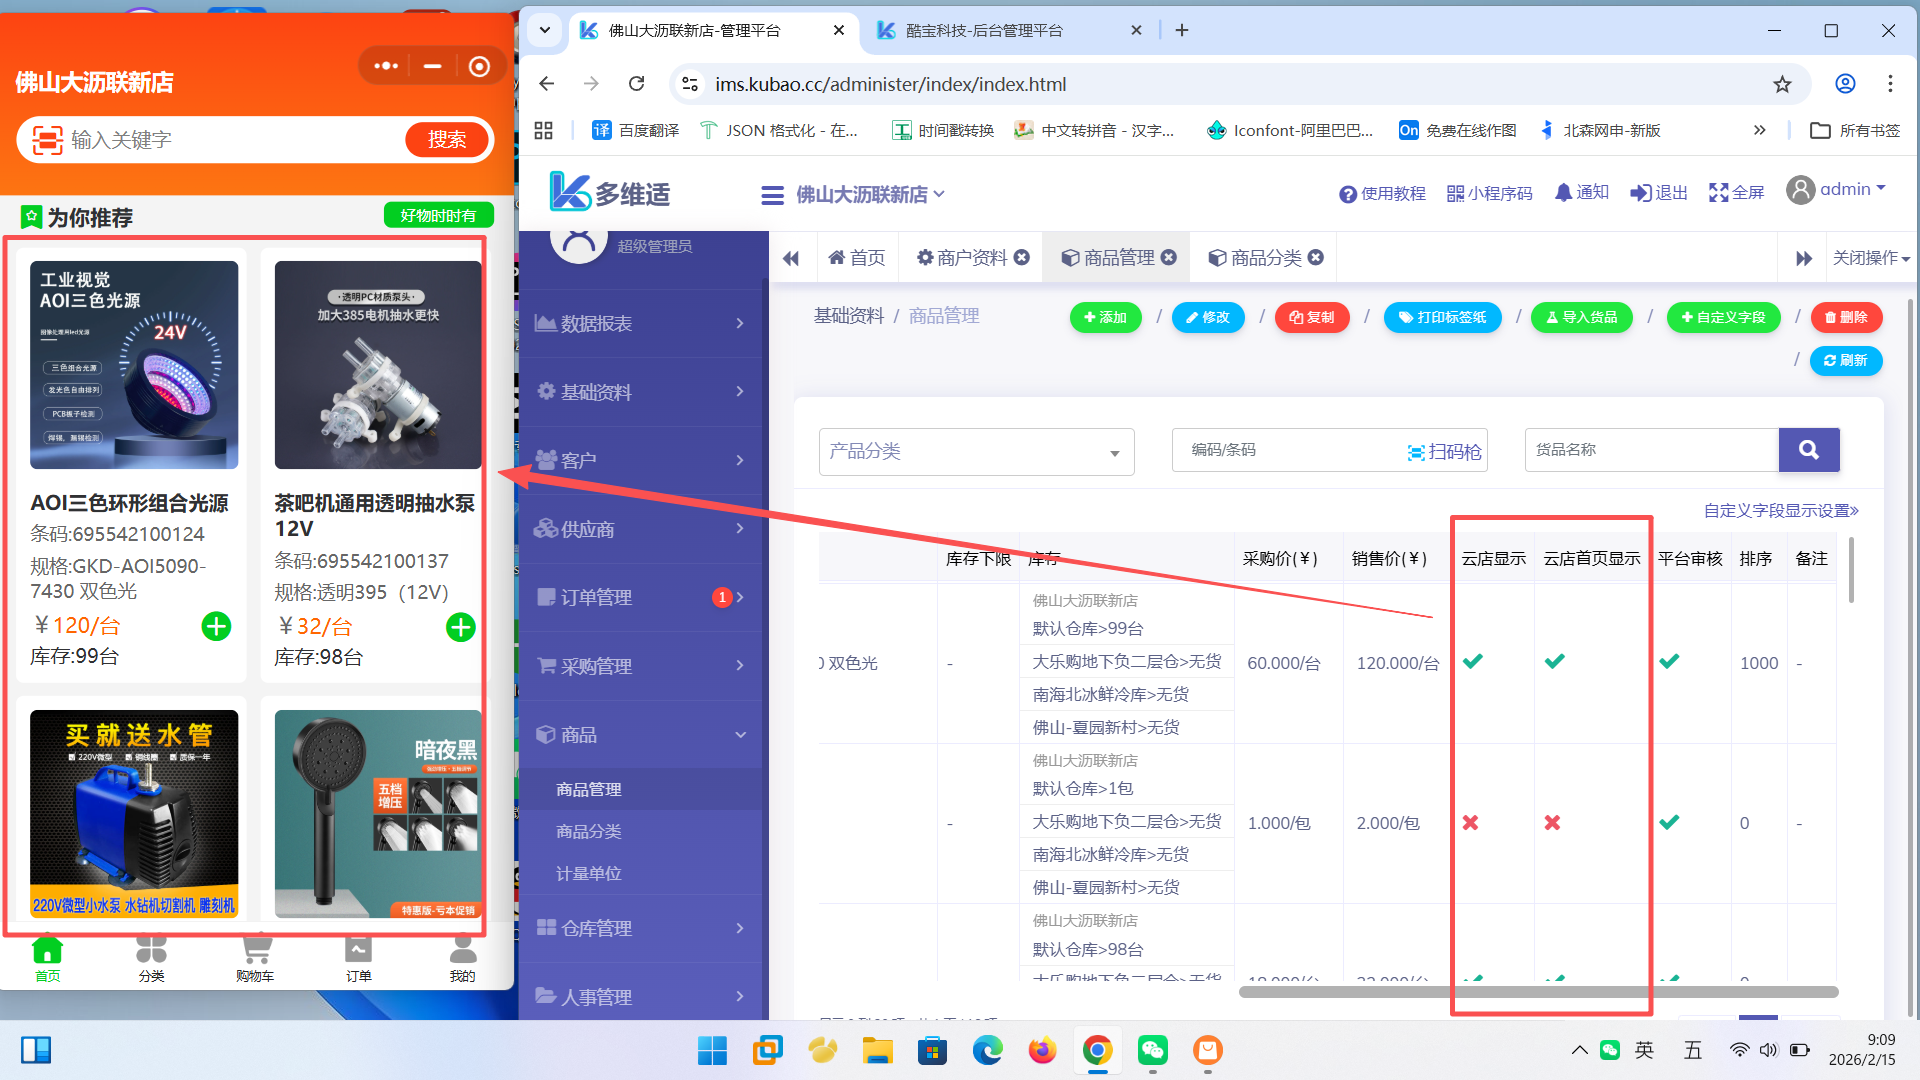Click the green 添加 button
The image size is (1920, 1080).
(x=1104, y=317)
